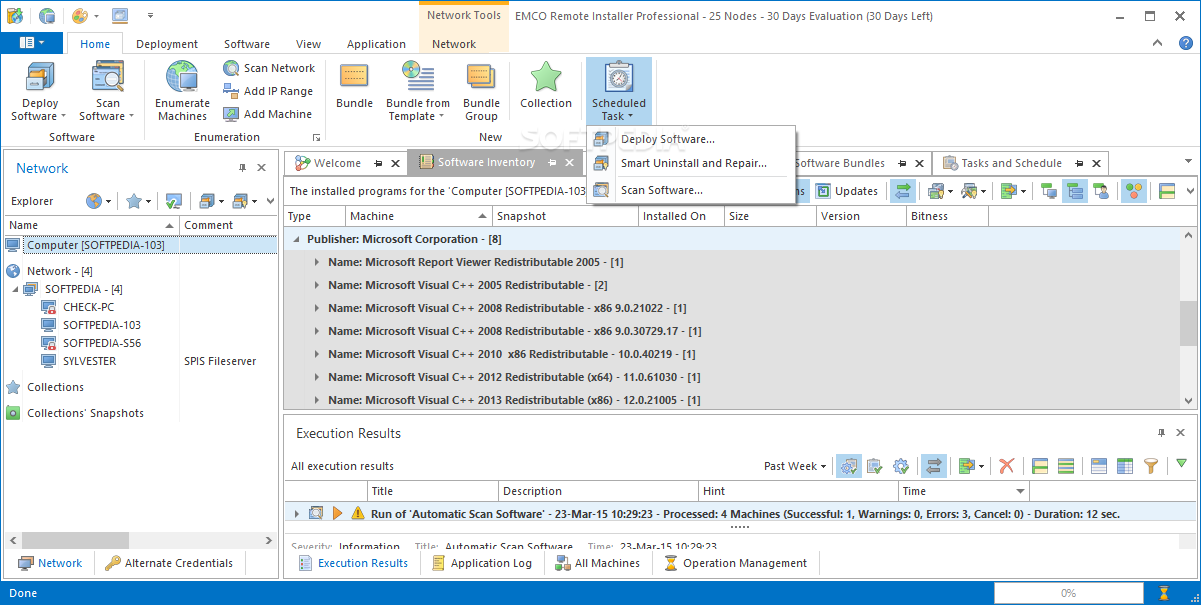Select Smart Uninstall and Repair... menu item
The height and width of the screenshot is (605, 1201).
(692, 163)
